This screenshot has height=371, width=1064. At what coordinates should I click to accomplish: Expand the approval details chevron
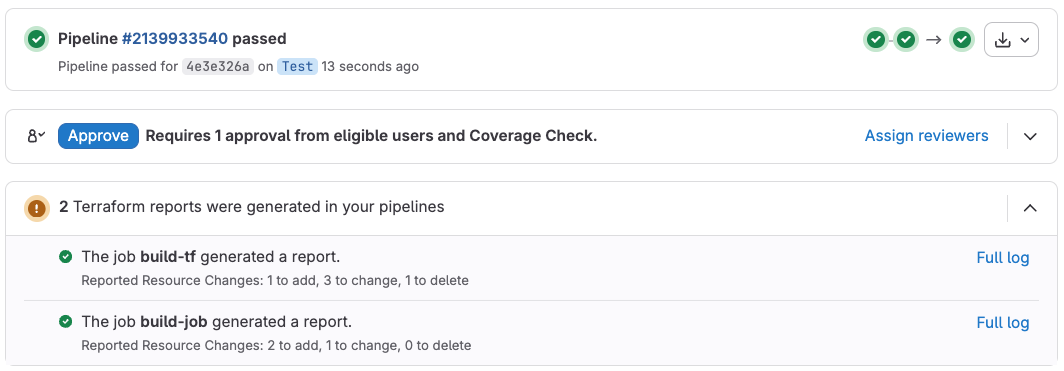(1030, 136)
